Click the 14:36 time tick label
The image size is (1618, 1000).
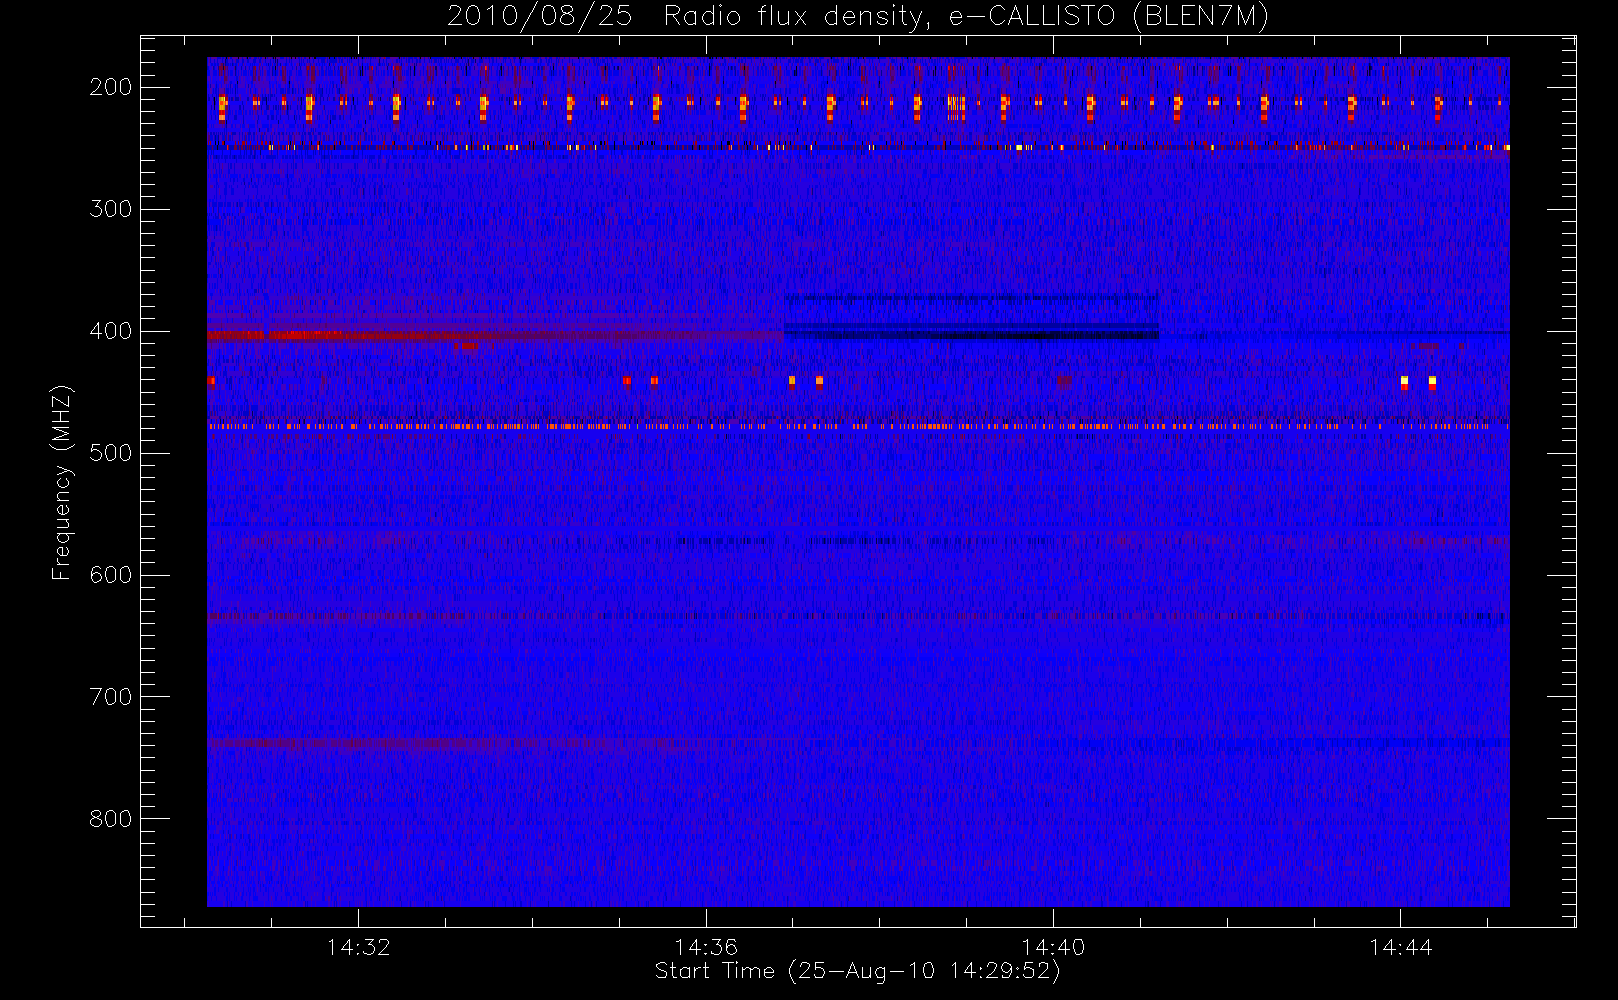[706, 947]
